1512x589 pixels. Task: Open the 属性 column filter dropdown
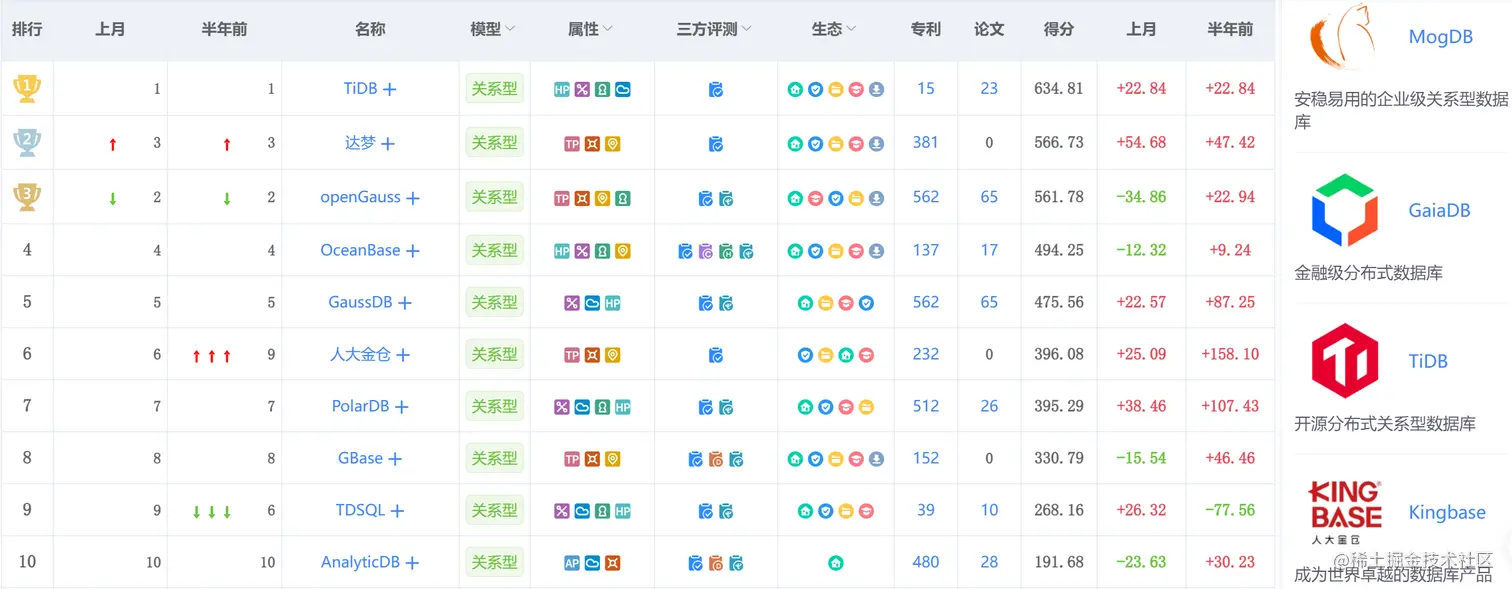click(x=608, y=30)
